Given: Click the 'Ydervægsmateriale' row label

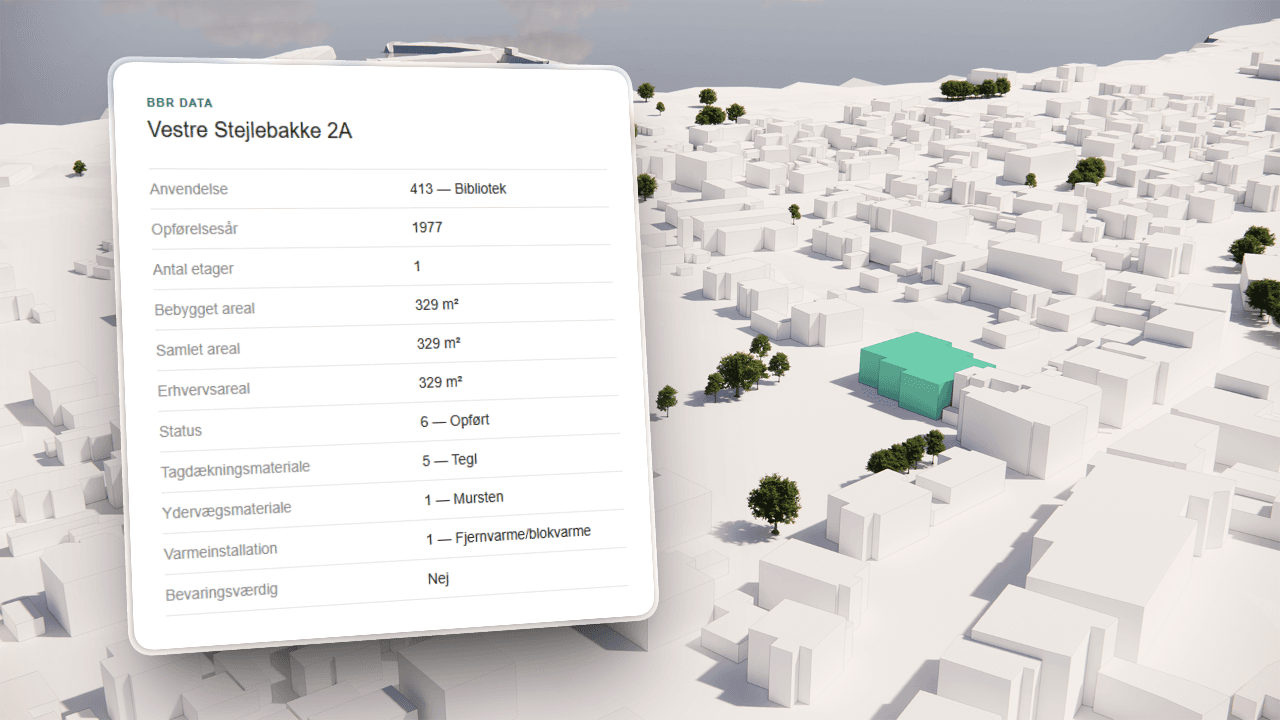Looking at the screenshot, I should pos(226,510).
